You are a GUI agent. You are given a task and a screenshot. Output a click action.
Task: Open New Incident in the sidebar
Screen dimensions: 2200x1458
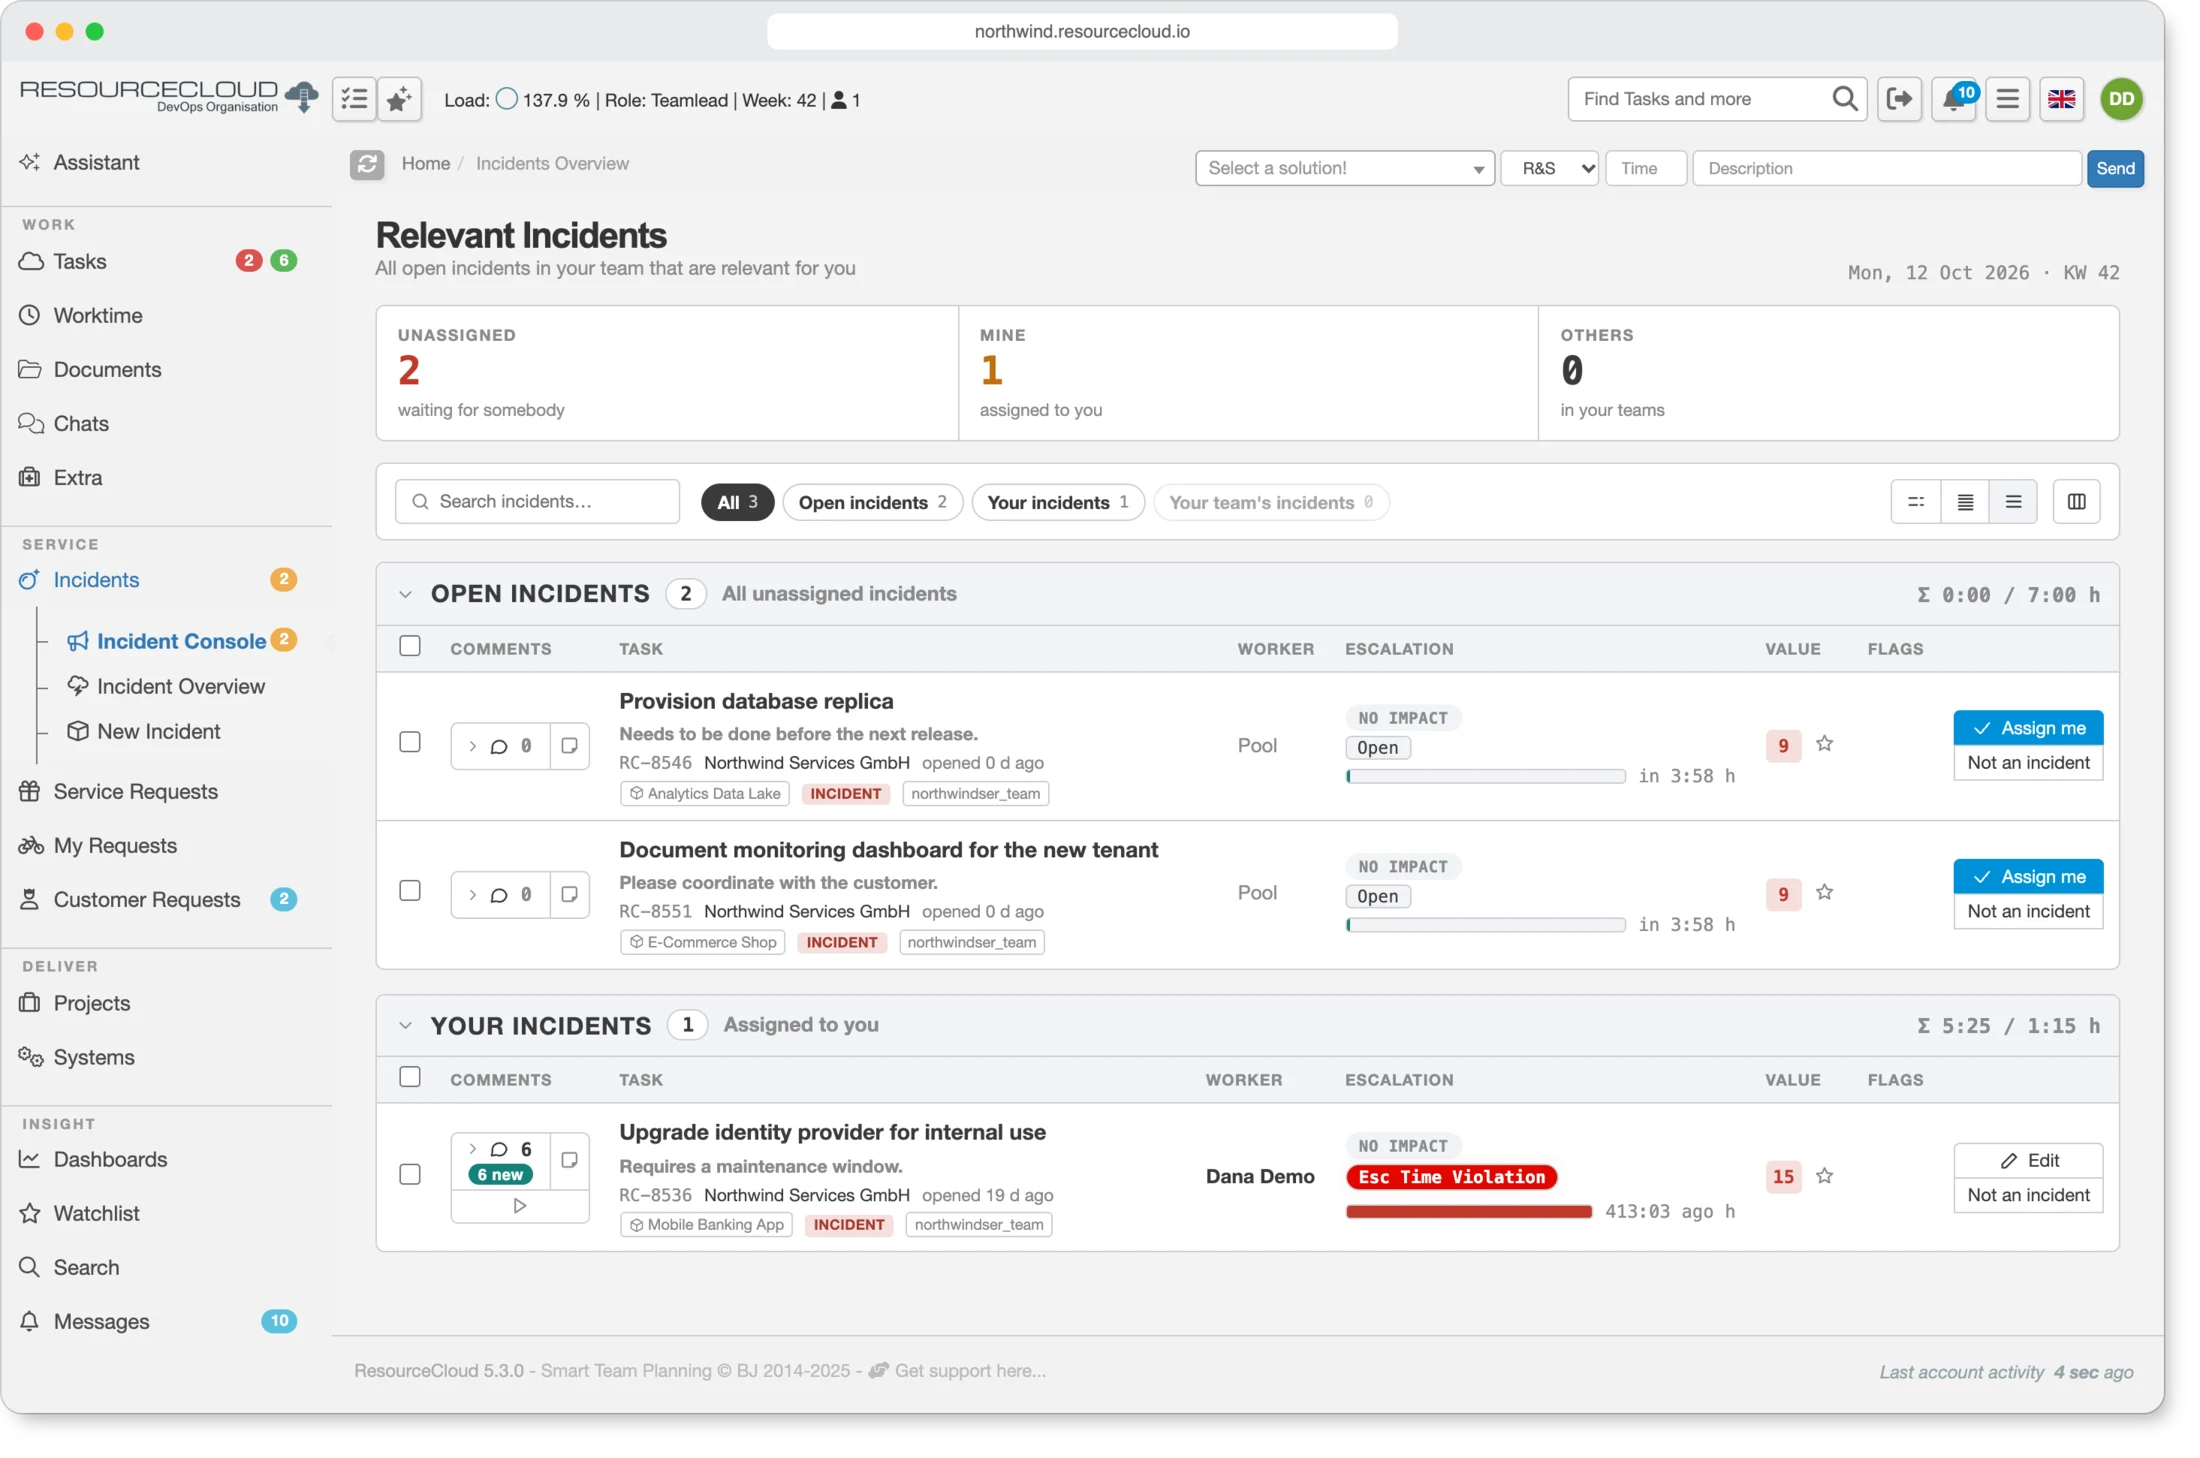tap(158, 731)
